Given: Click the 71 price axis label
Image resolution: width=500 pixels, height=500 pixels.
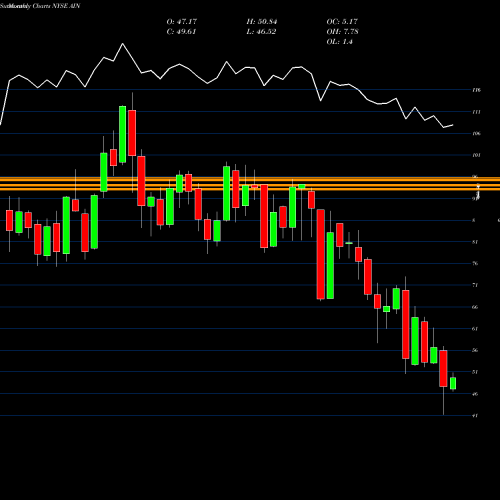Looking at the screenshot, I should click(475, 285).
